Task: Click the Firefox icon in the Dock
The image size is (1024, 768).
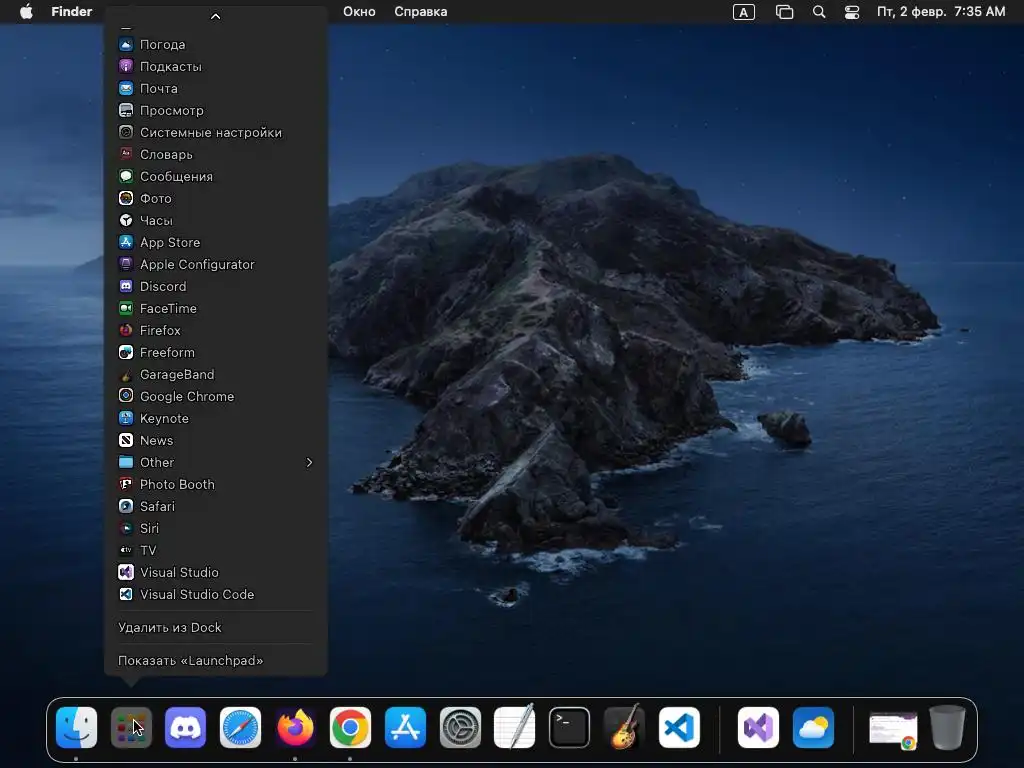Action: click(295, 727)
